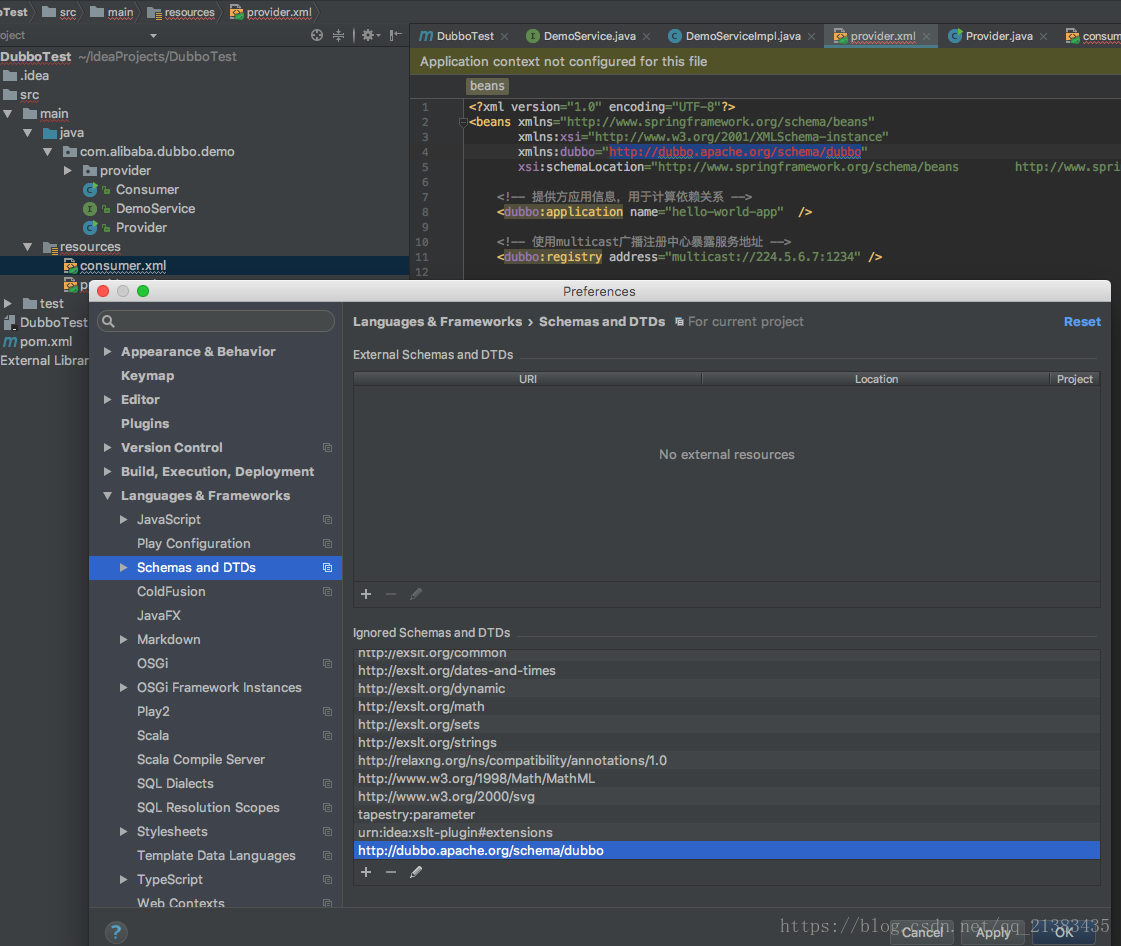Click the Location column header
Image resolution: width=1121 pixels, height=946 pixels.
[x=876, y=379]
